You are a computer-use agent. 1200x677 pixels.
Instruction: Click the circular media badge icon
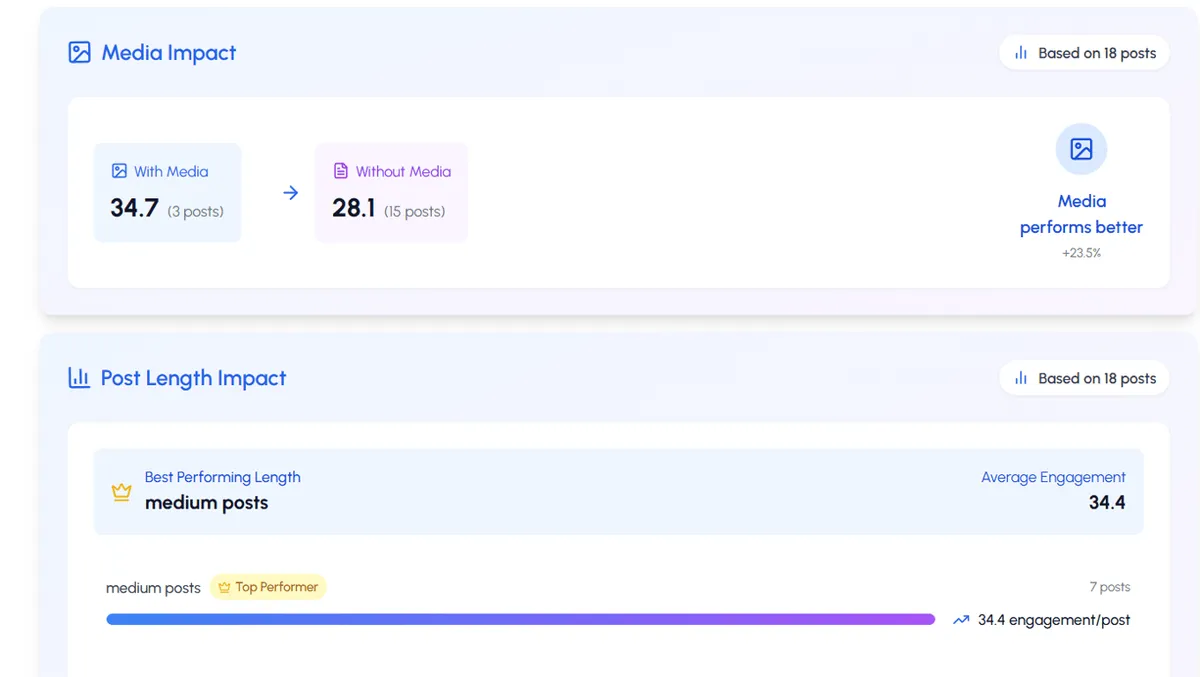(x=1081, y=148)
